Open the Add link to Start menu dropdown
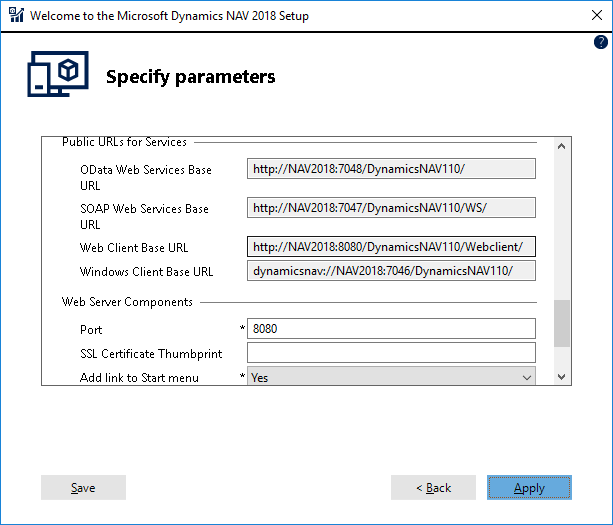This screenshot has height=525, width=613. click(x=391, y=377)
